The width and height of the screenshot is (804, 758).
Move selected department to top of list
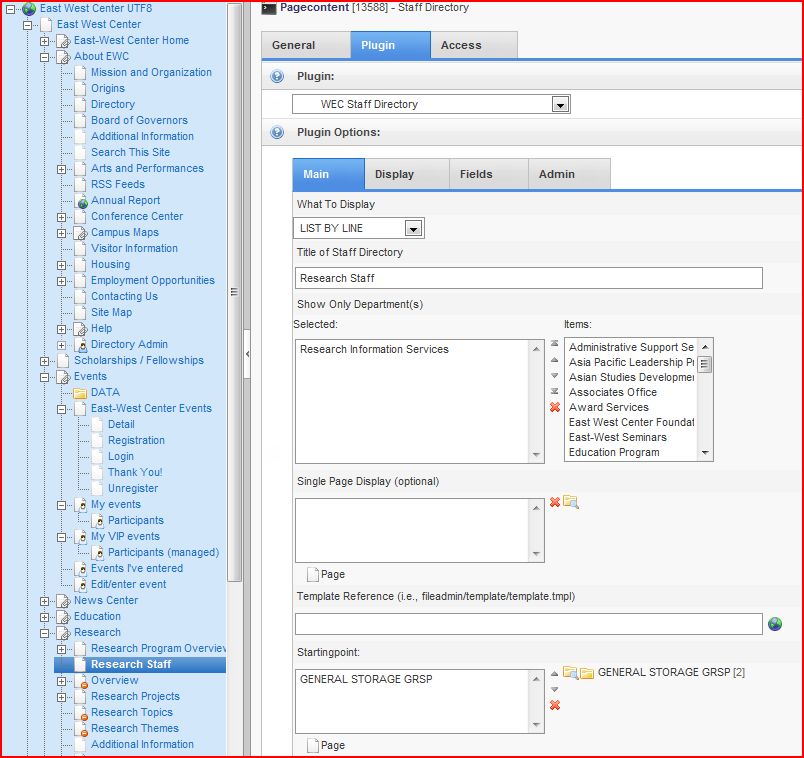pos(554,344)
